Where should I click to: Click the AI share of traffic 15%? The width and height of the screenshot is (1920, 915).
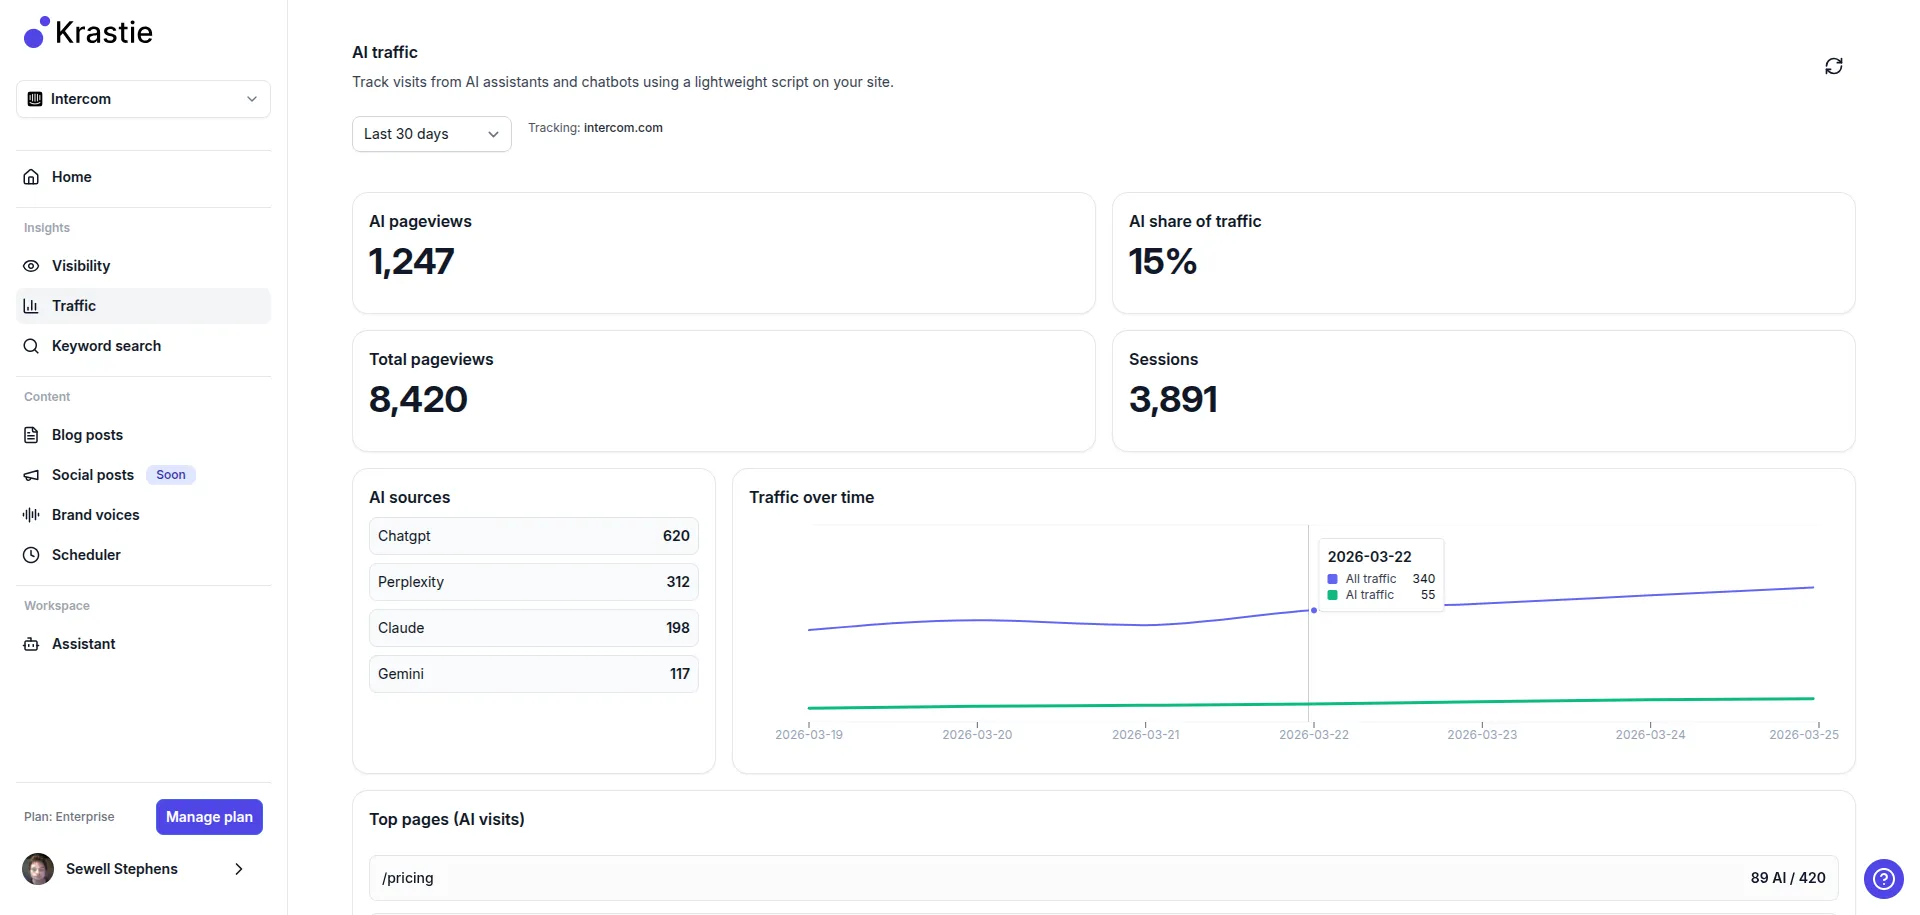(x=1162, y=262)
